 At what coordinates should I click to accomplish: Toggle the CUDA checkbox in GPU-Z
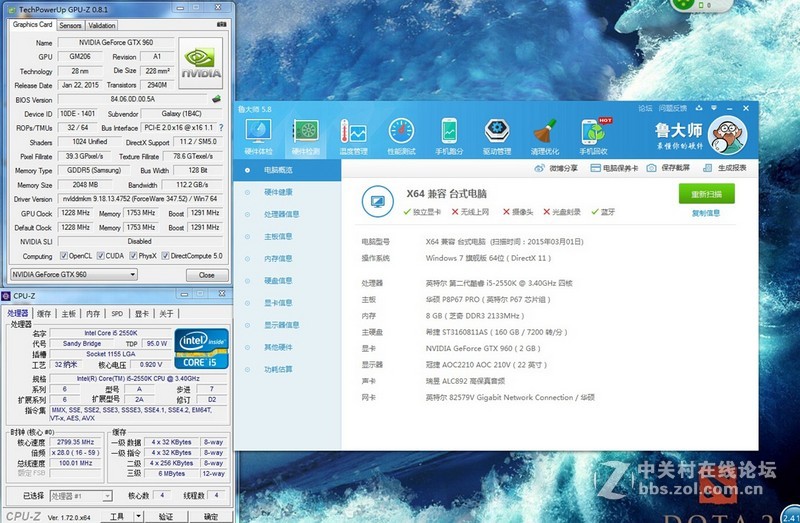(101, 256)
